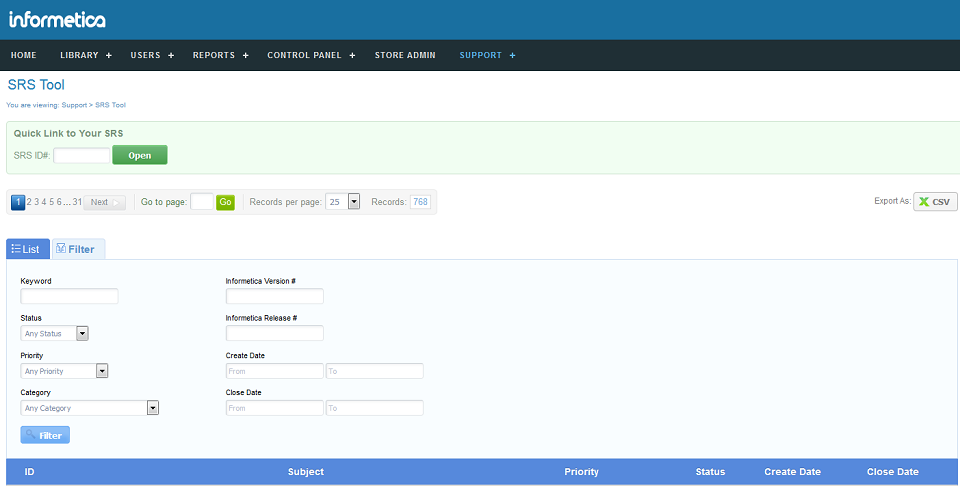960x486 pixels.
Task: Open the Users menu
Action: 145,55
